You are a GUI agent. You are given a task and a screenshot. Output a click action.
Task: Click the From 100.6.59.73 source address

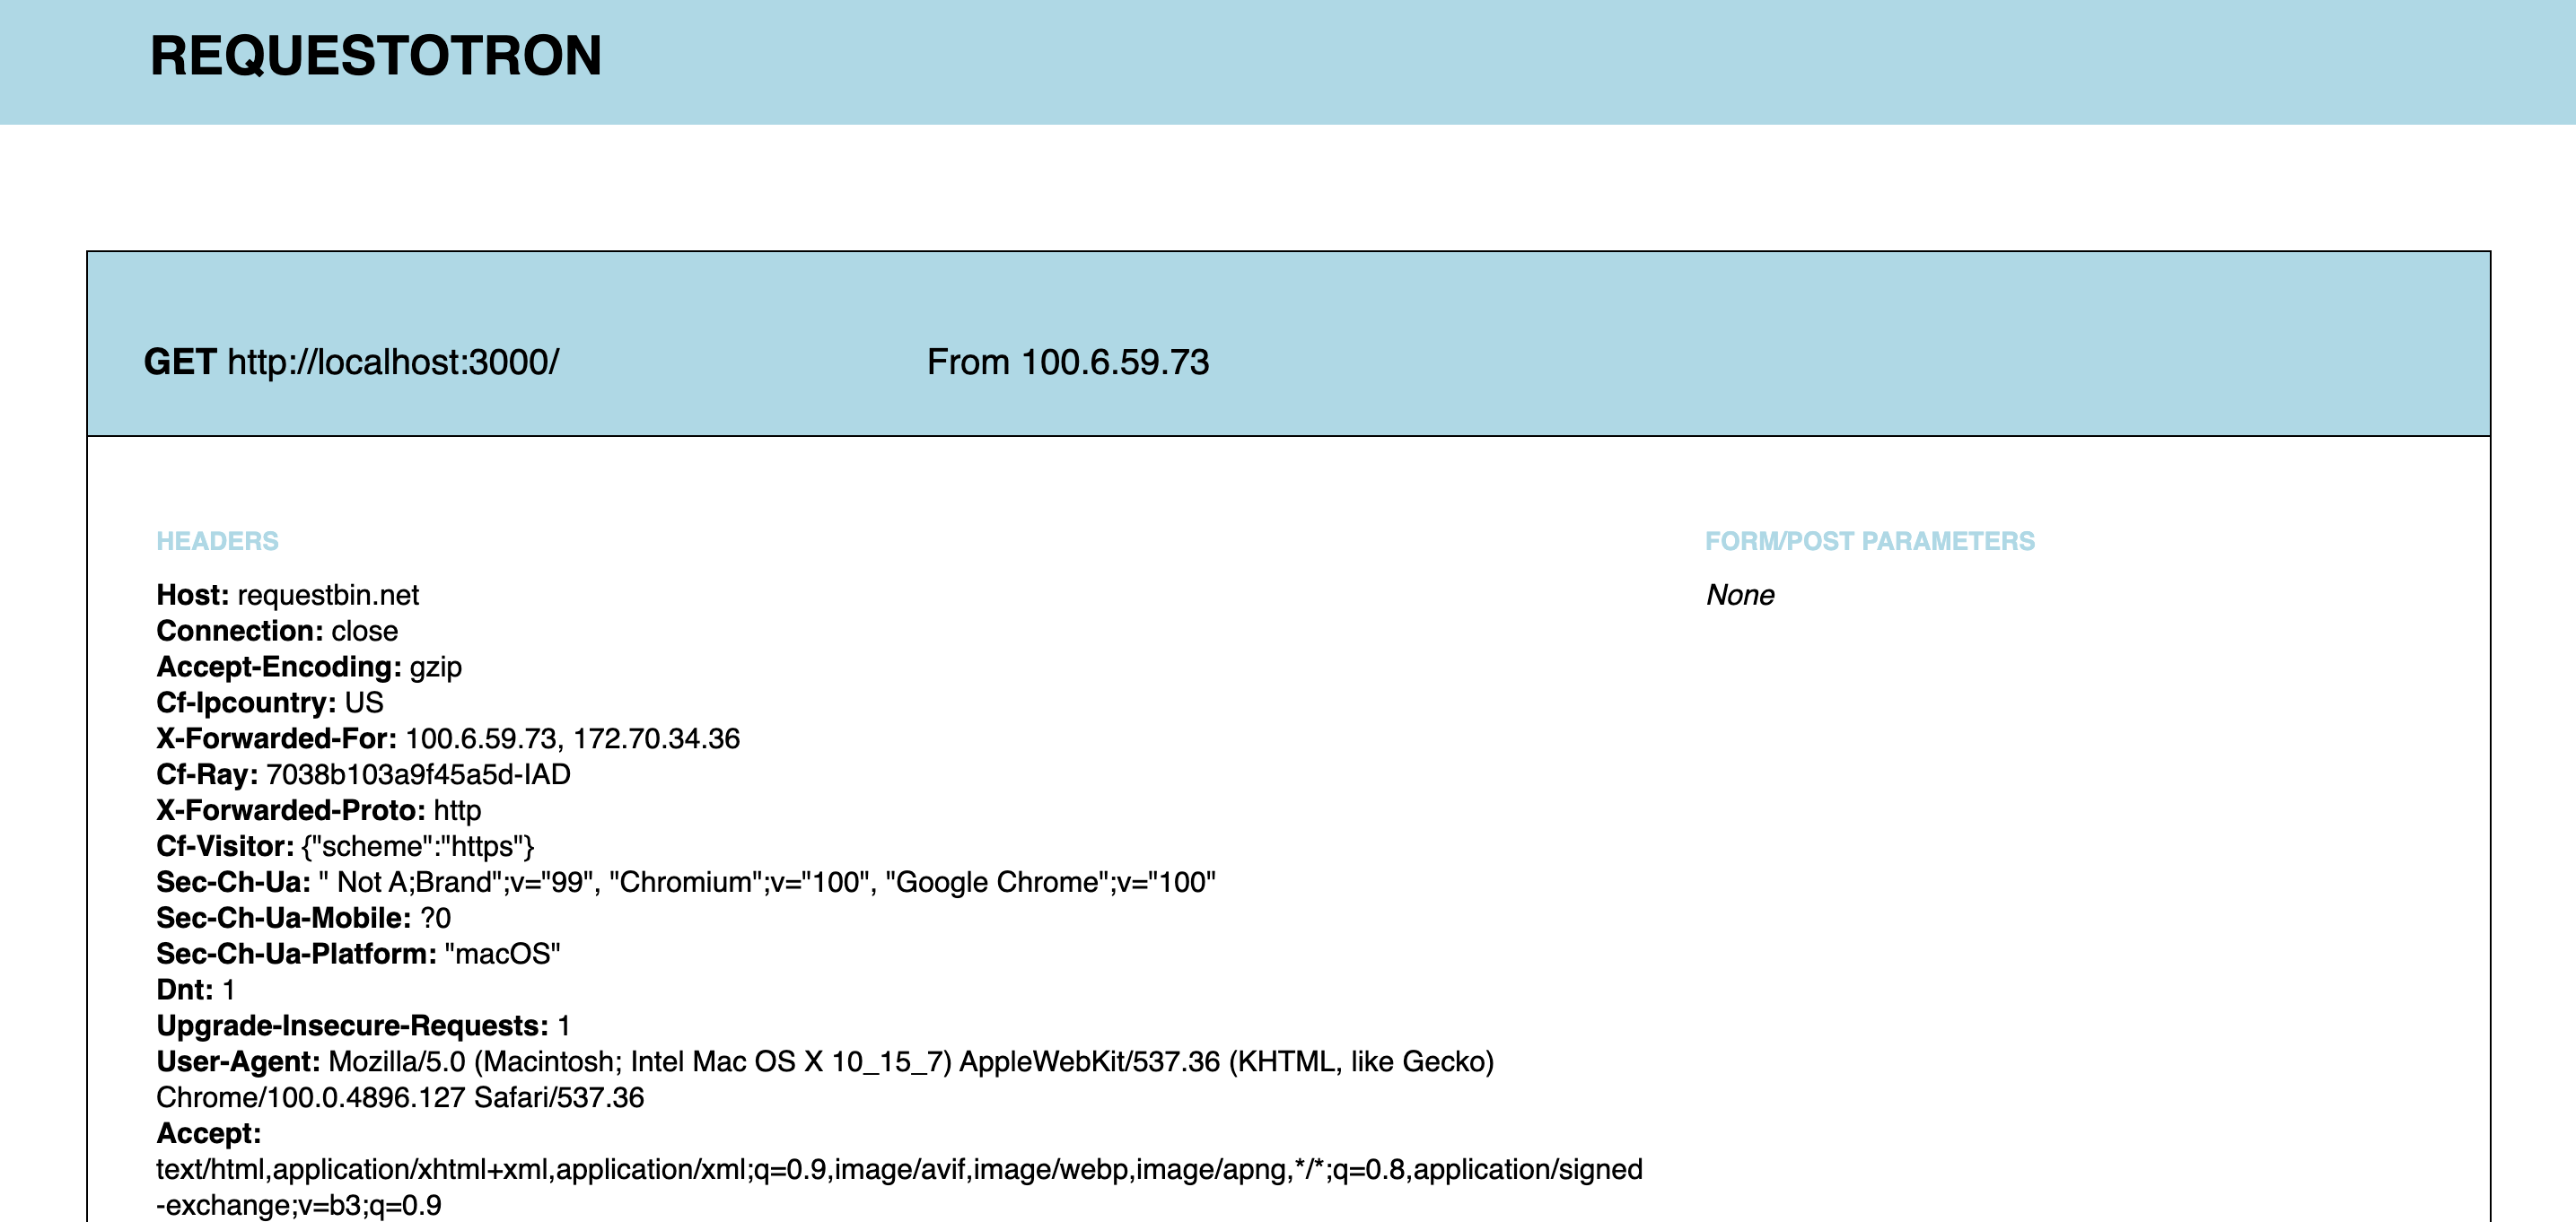click(x=1067, y=362)
